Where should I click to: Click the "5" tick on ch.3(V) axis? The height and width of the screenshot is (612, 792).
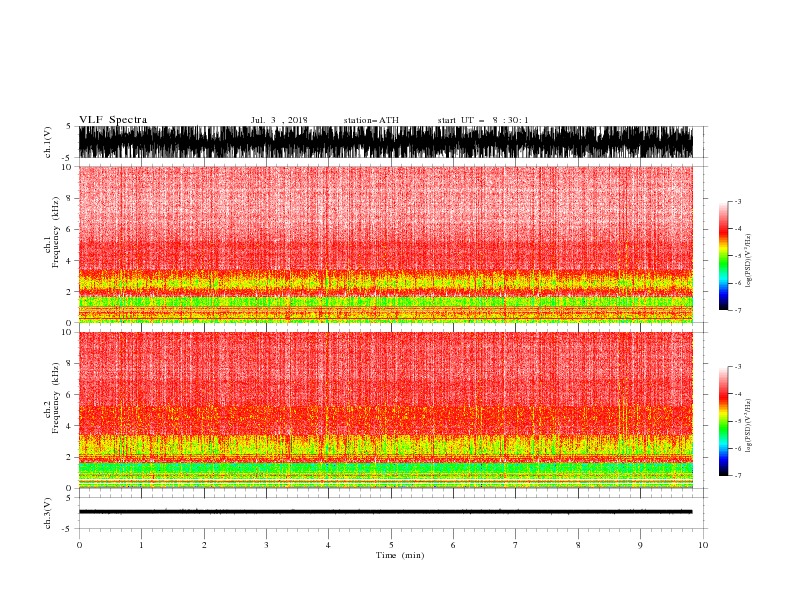point(69,498)
